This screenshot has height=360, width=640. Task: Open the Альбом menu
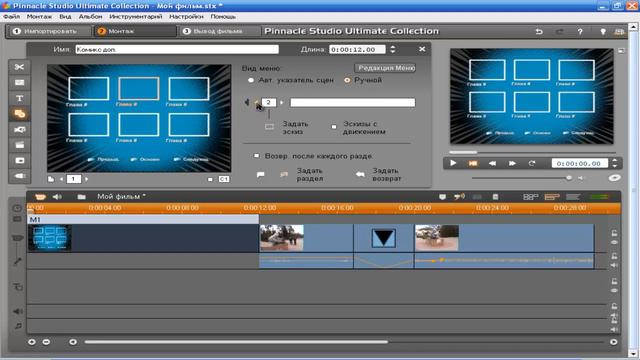[91, 17]
